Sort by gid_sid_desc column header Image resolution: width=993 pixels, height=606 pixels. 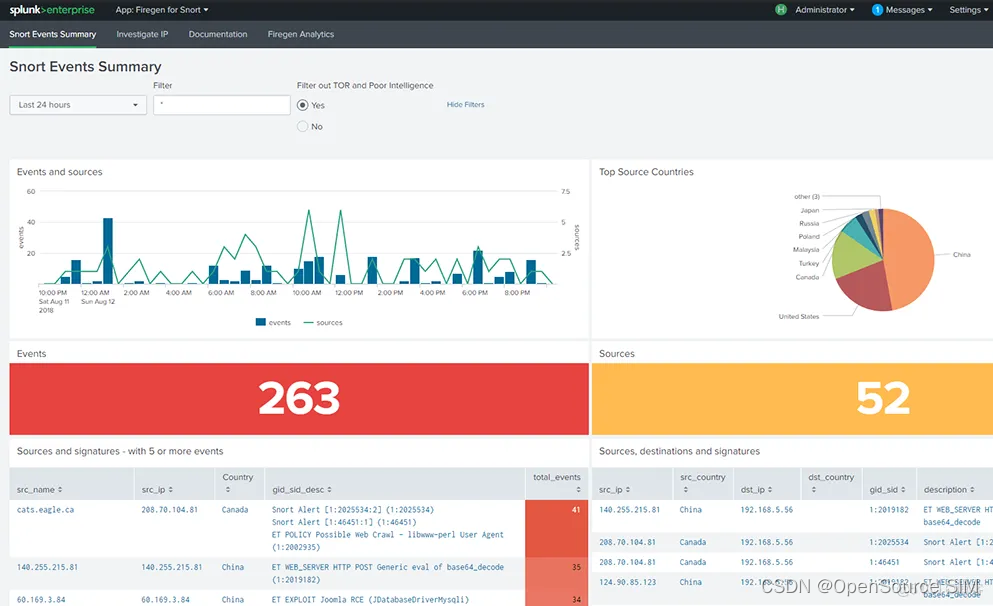tap(302, 489)
